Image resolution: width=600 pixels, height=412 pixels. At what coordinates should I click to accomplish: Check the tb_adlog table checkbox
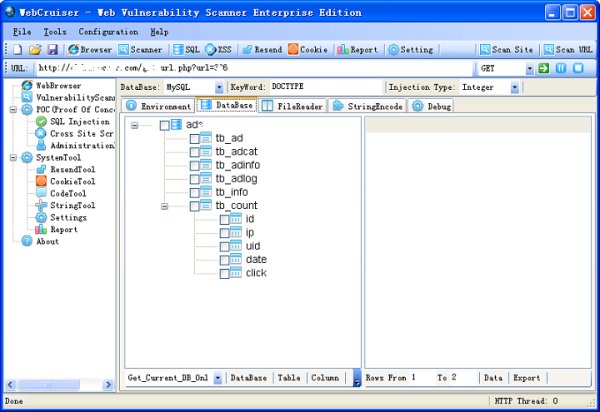coord(195,179)
